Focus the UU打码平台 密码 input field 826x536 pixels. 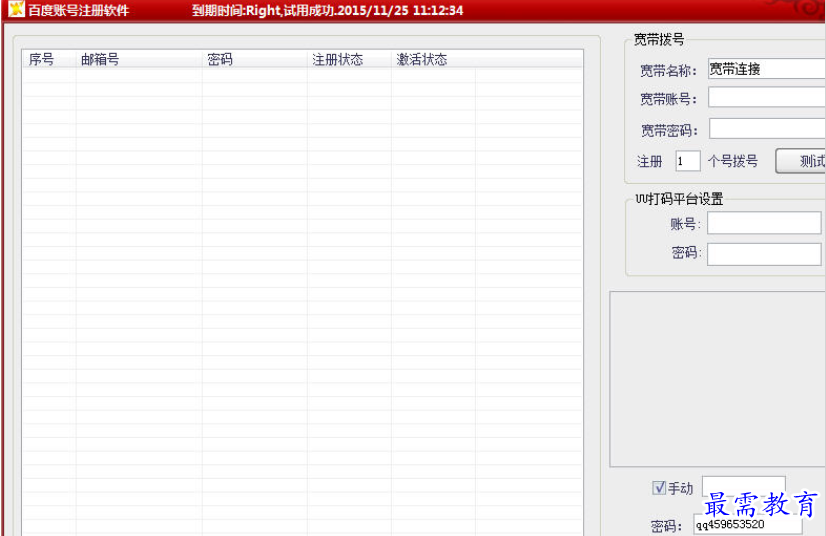tap(764, 255)
